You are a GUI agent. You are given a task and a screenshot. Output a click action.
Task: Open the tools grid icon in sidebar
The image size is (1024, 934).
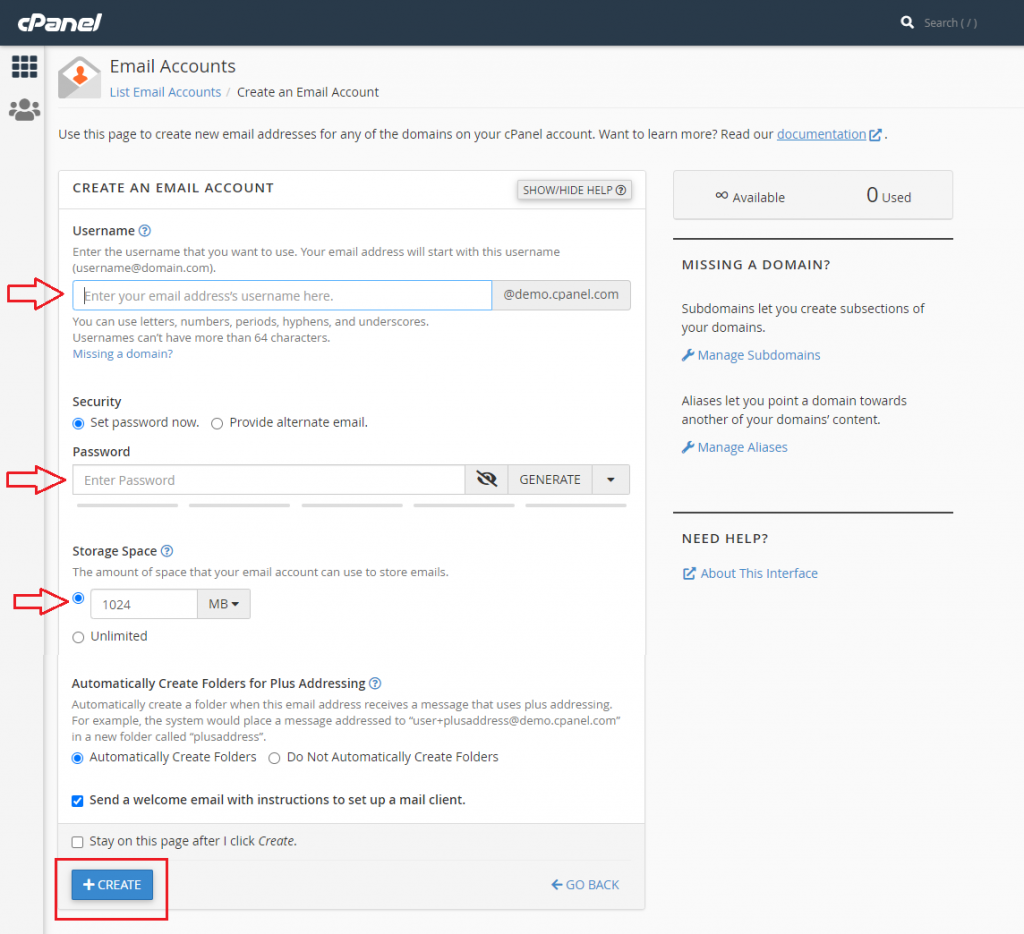[25, 67]
